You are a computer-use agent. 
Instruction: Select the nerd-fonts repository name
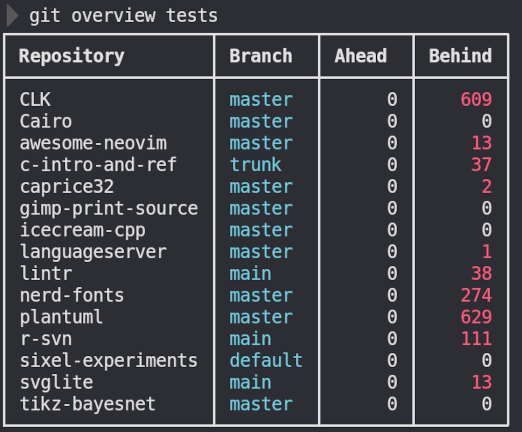coord(72,296)
